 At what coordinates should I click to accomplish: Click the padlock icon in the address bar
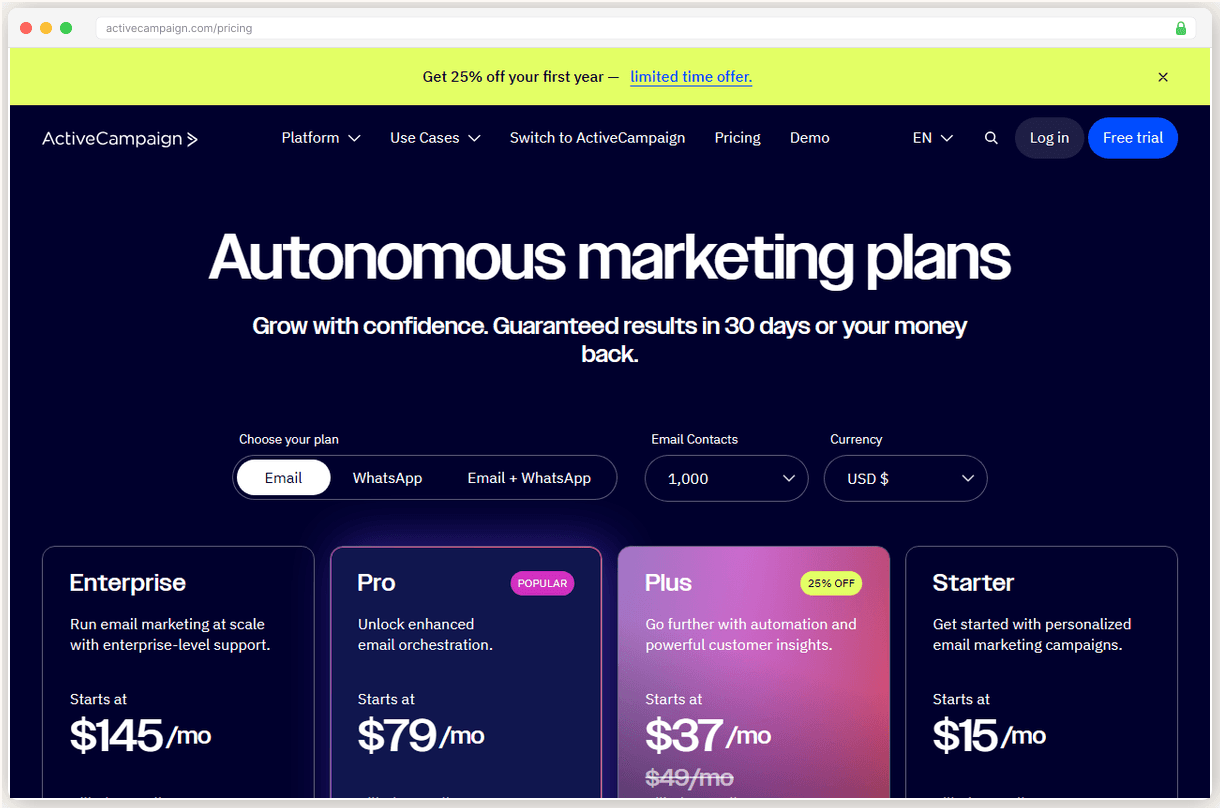point(1180,28)
